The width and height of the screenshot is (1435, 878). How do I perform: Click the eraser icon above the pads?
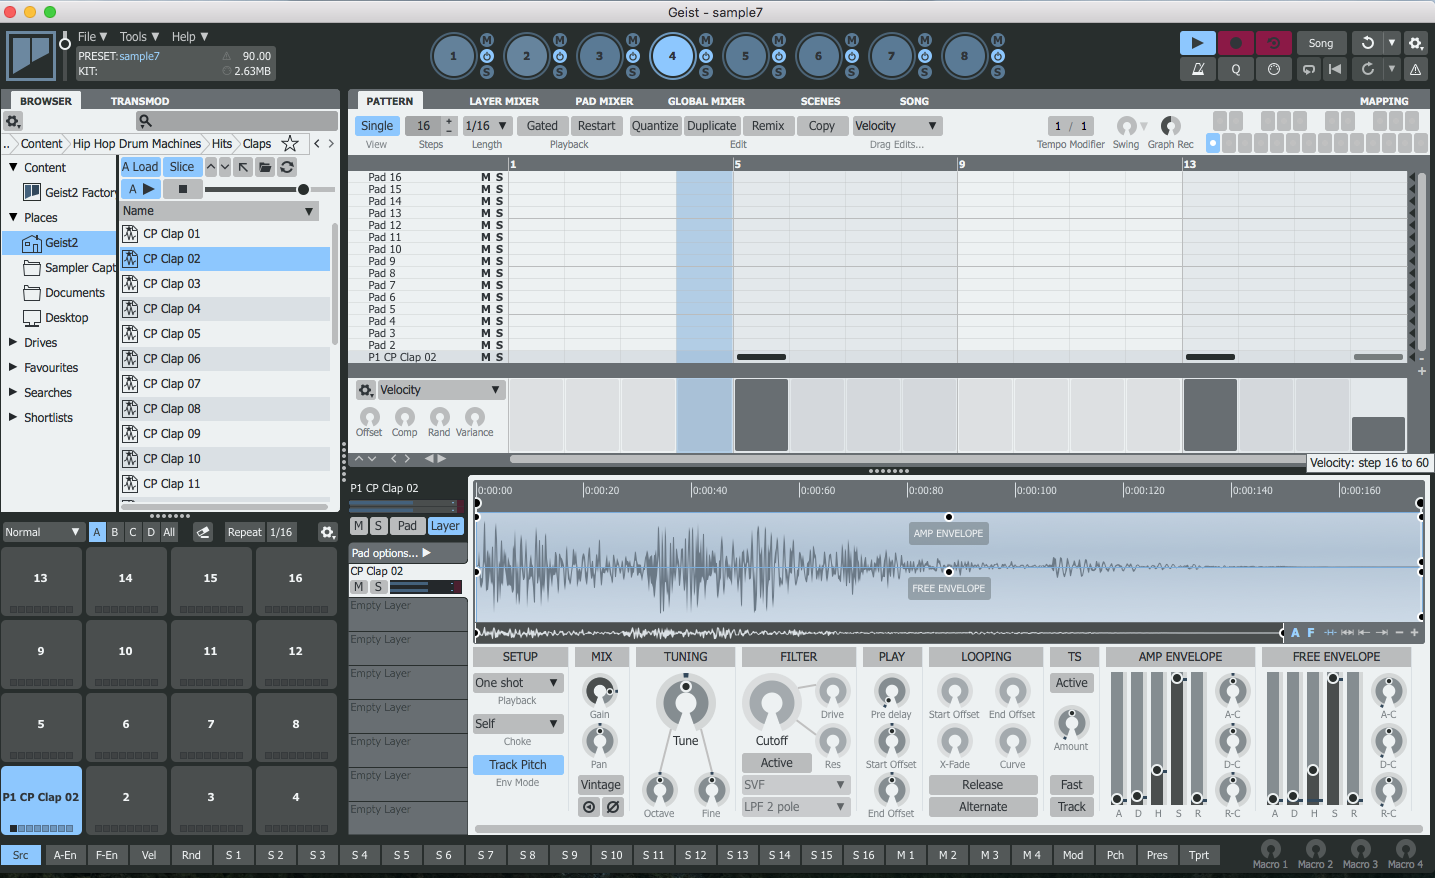point(203,532)
